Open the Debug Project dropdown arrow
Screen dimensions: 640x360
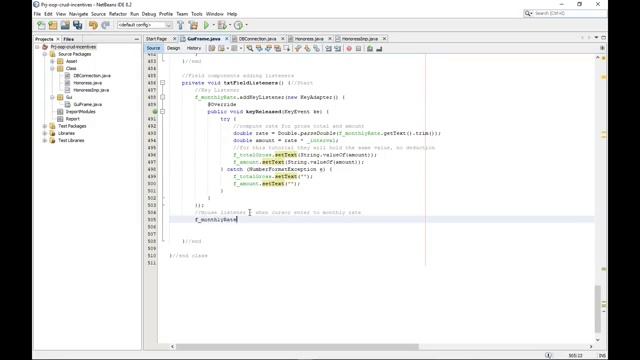click(x=230, y=25)
